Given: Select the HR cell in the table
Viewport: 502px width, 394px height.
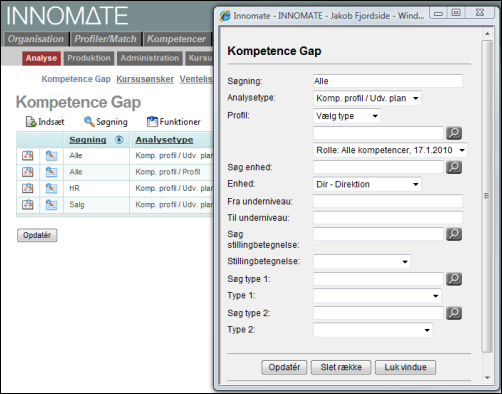Looking at the screenshot, I should click(x=96, y=188).
